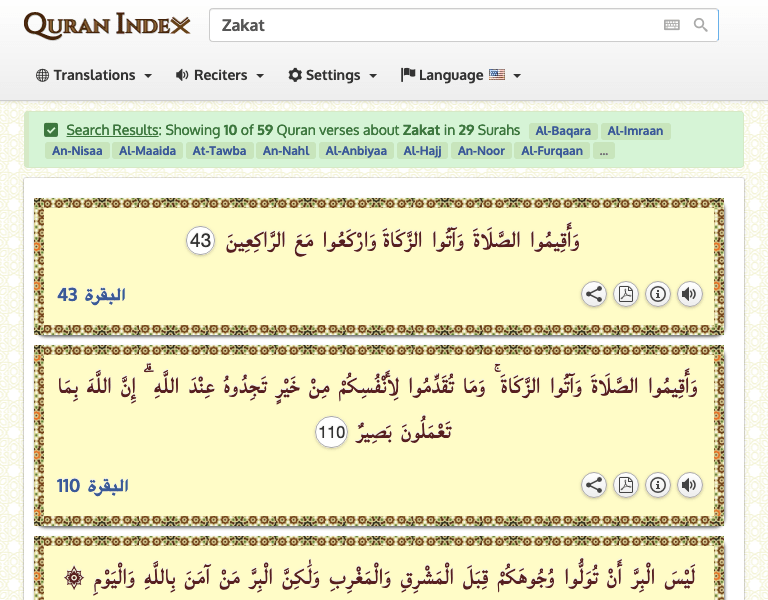The image size is (768, 600).
Task: Click the share icon for verse 43
Action: 594,294
